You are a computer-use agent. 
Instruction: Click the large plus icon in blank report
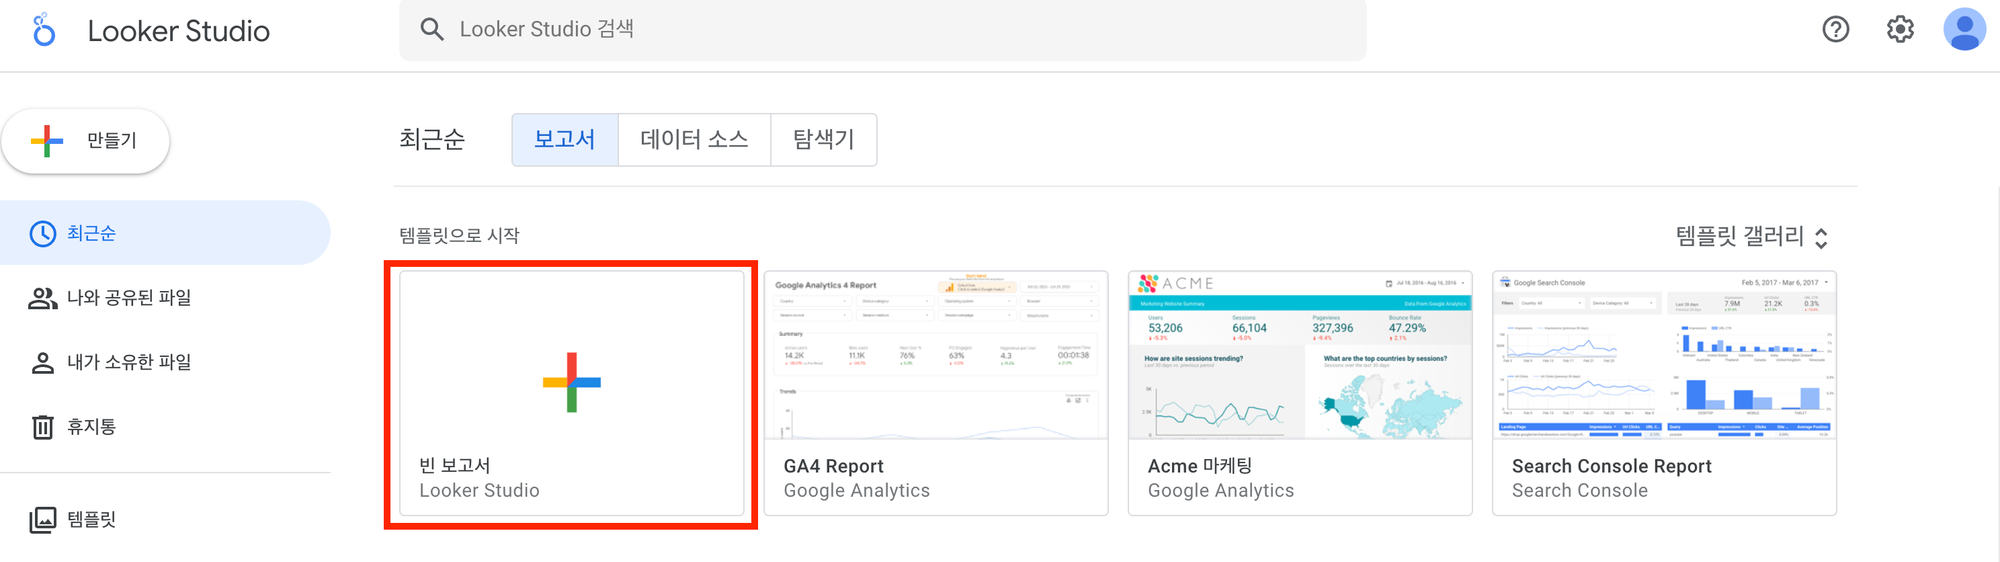click(x=572, y=382)
